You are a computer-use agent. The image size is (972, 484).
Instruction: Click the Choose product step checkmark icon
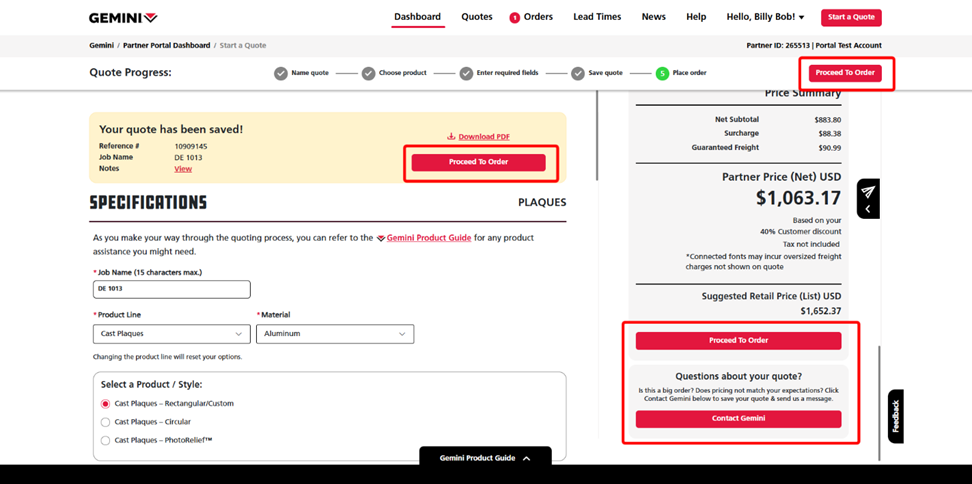pos(368,73)
